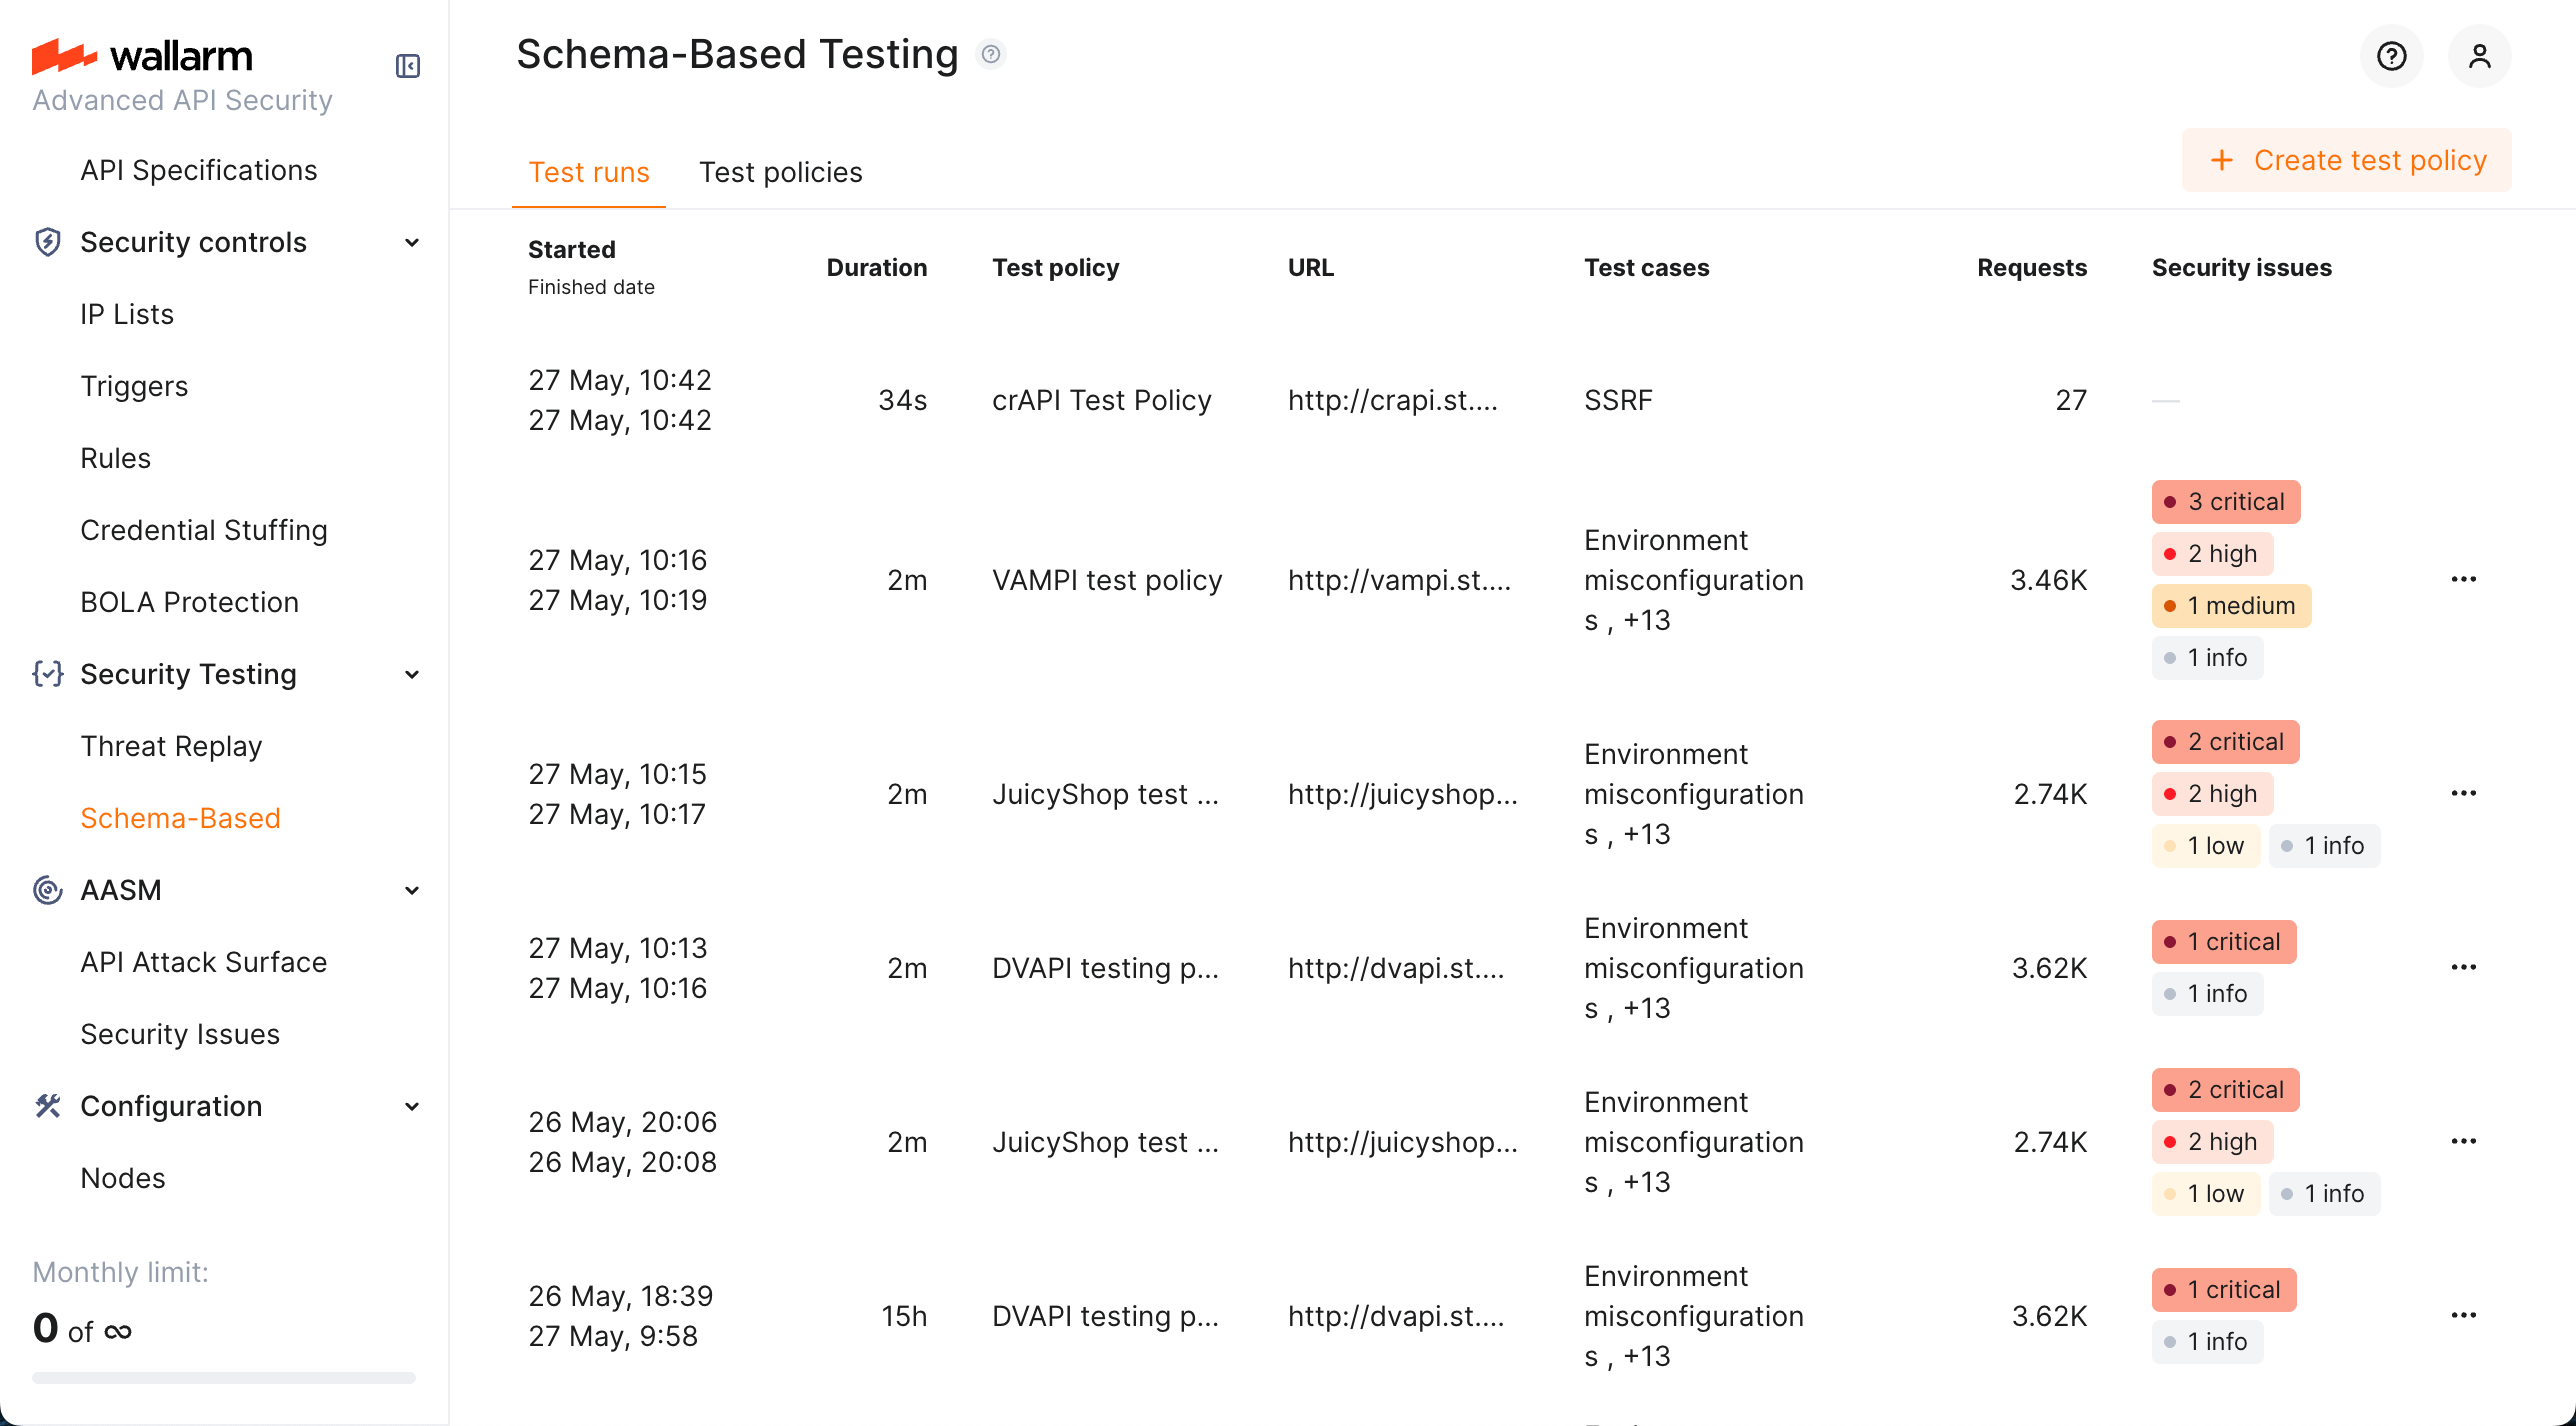
Task: Click the Wallarm logo
Action: click(x=142, y=56)
